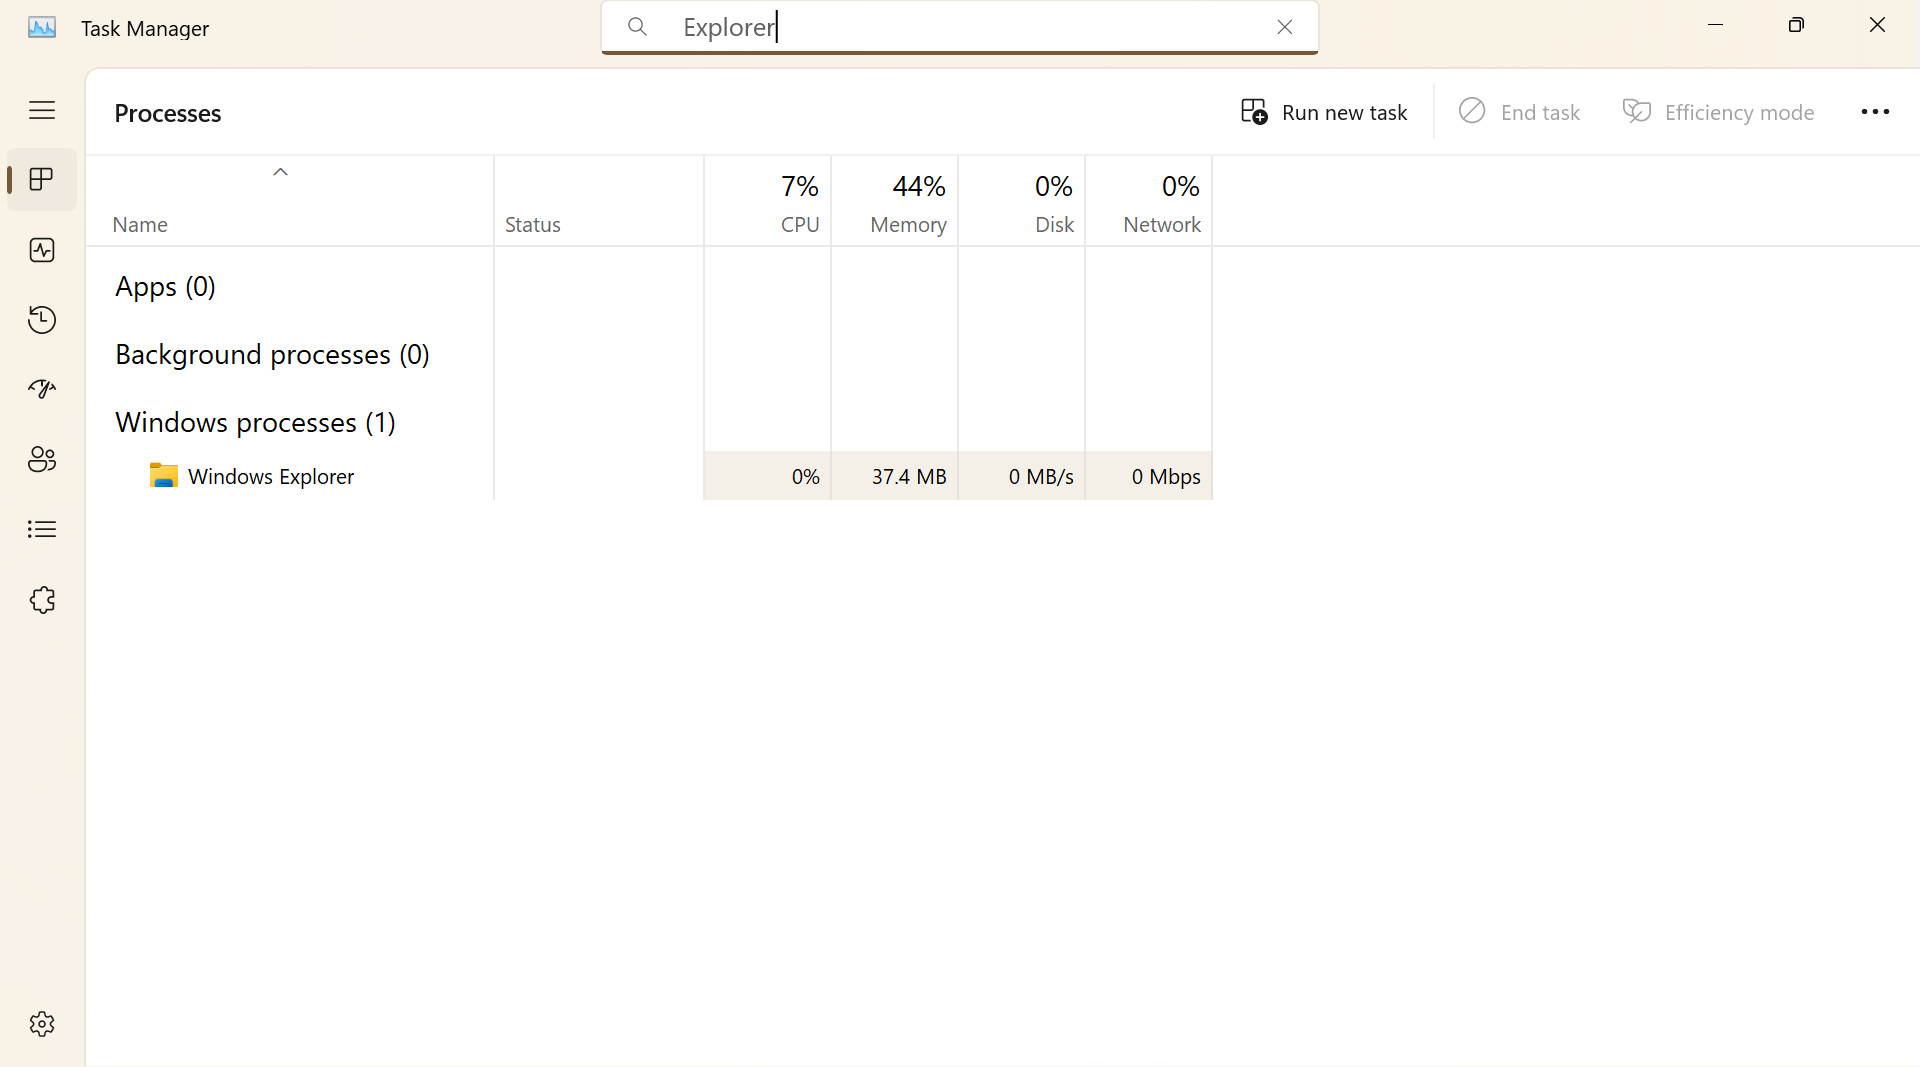Click the search magnifier icon
This screenshot has height=1067, width=1920.
click(637, 27)
